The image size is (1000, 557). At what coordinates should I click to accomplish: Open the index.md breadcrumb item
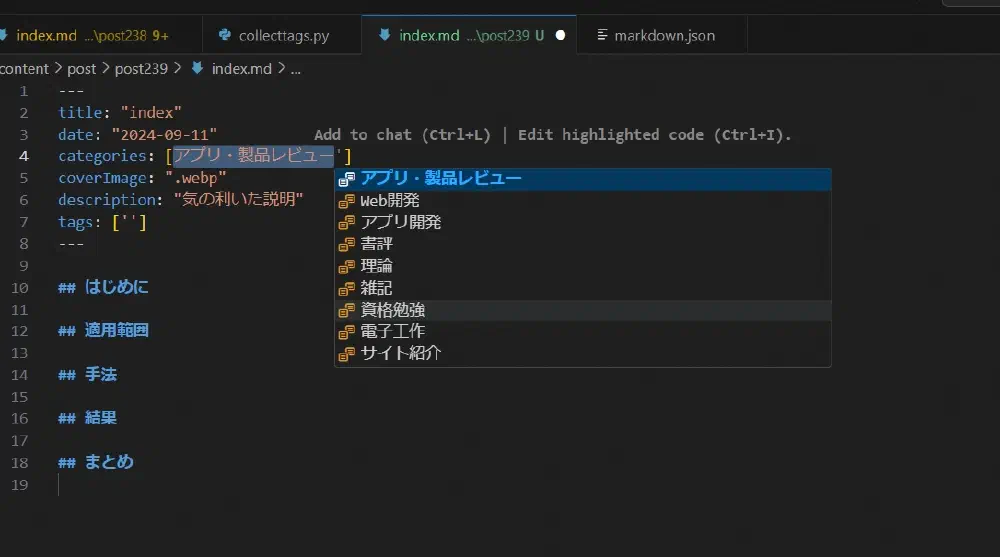pyautogui.click(x=241, y=69)
